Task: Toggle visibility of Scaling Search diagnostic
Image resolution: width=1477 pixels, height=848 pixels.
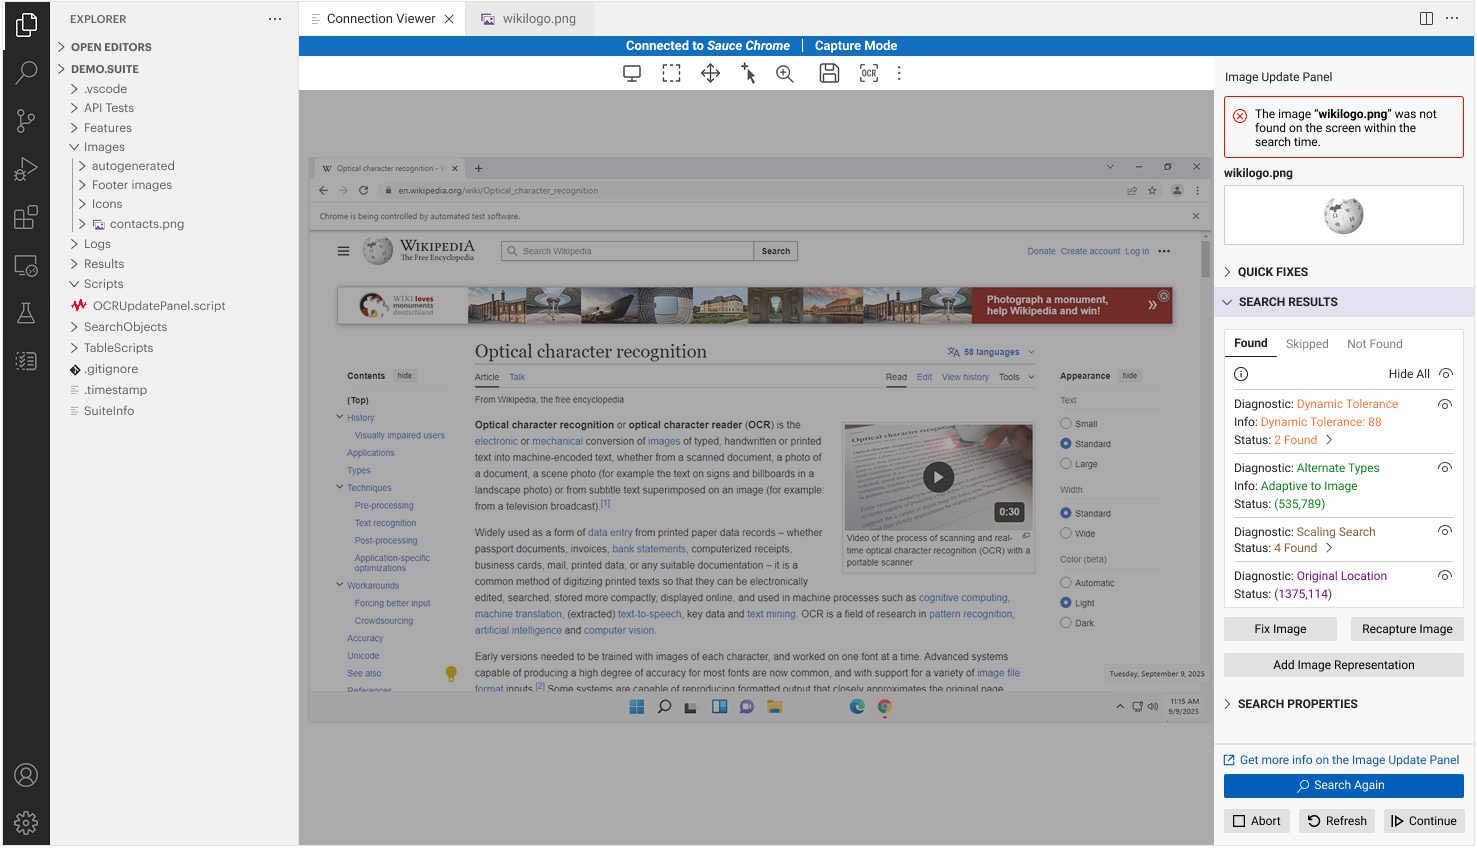Action: click(1445, 531)
